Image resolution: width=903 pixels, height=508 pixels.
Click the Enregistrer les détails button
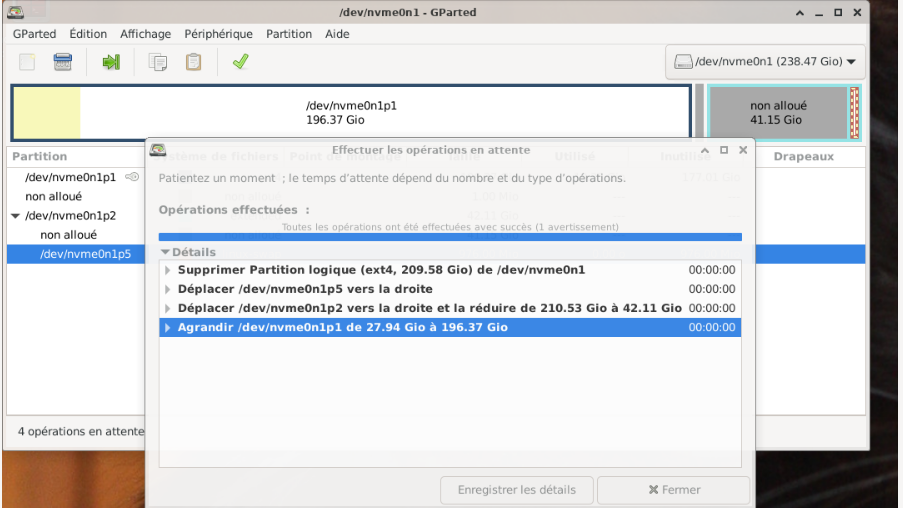coord(516,490)
